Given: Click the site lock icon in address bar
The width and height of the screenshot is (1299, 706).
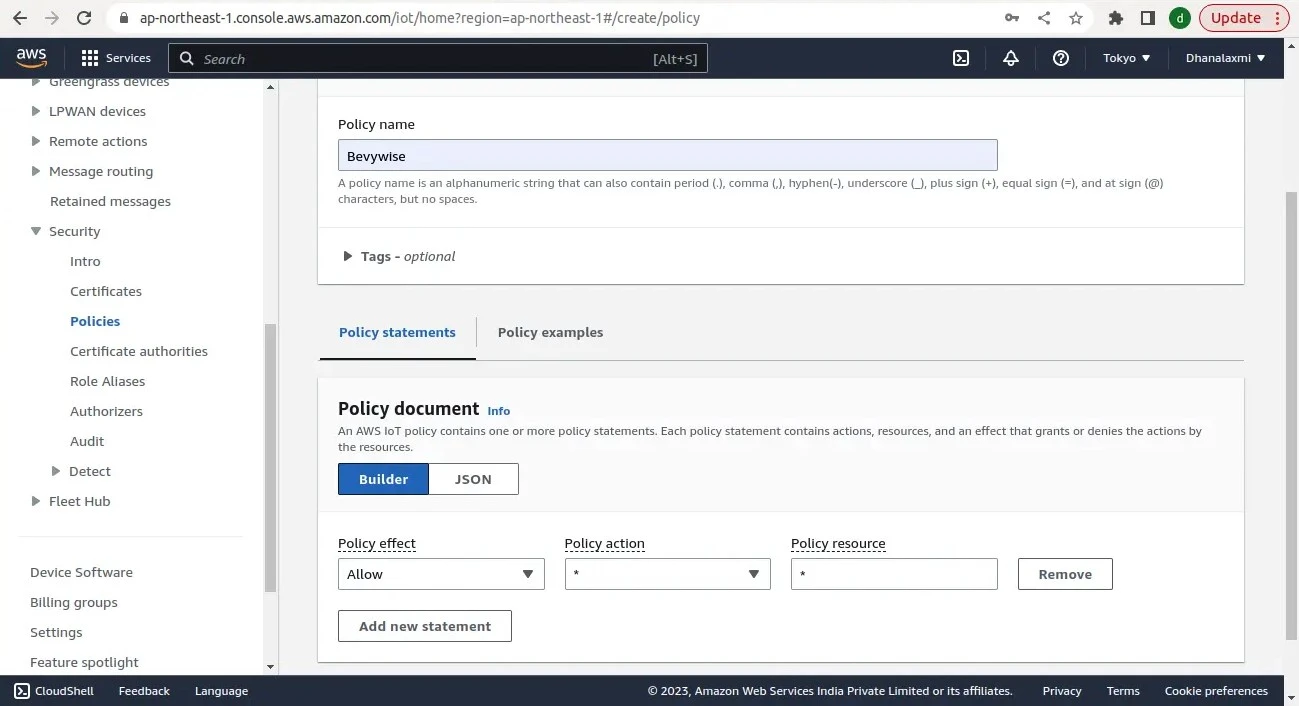Looking at the screenshot, I should point(124,18).
